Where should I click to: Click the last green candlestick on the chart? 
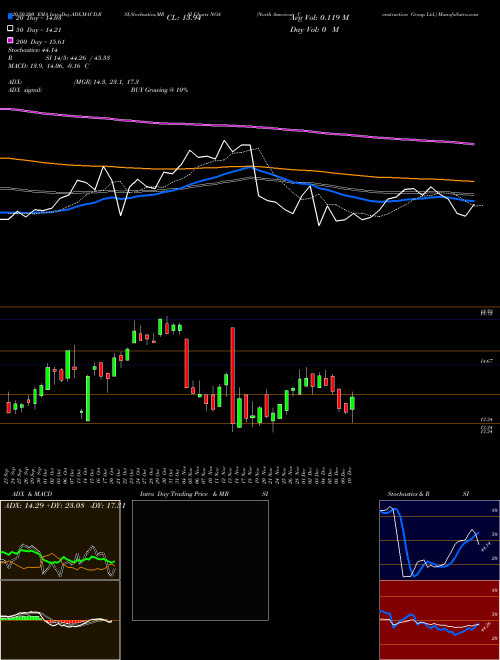click(x=352, y=403)
